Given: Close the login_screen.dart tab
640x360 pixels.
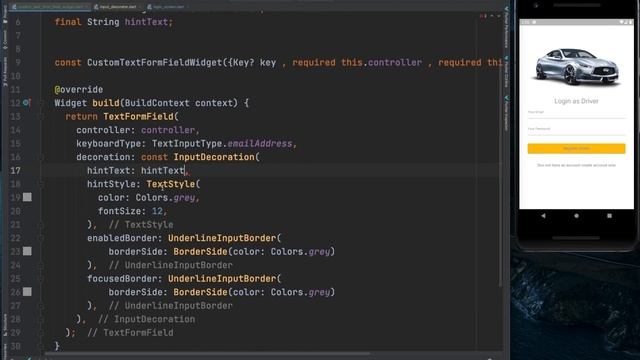Looking at the screenshot, I should [x=188, y=7].
